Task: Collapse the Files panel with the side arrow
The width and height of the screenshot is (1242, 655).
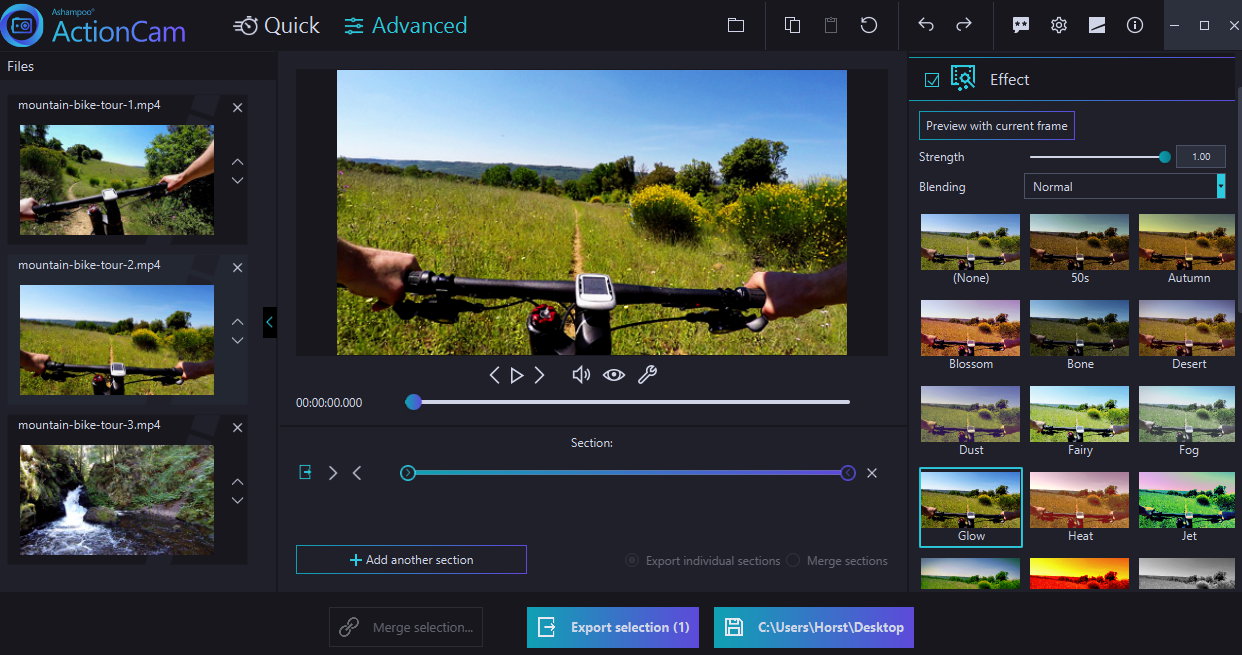Action: pyautogui.click(x=268, y=322)
